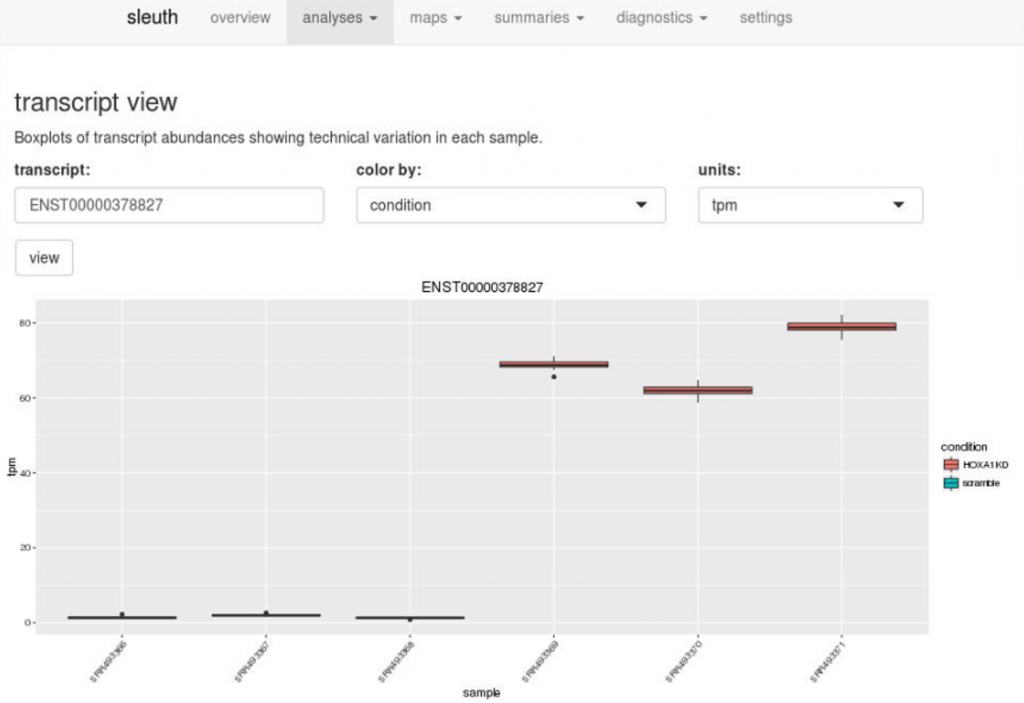Click inside the transcript input field
This screenshot has width=1024, height=703.
click(168, 205)
